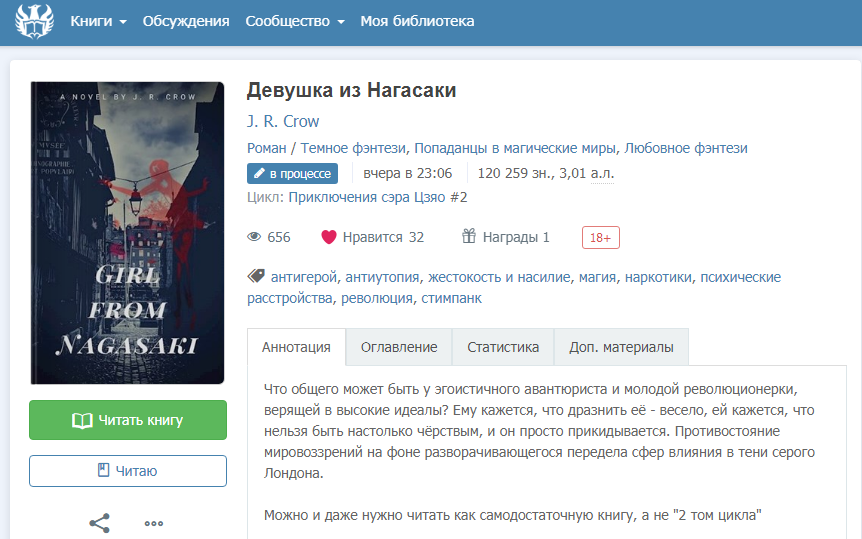
Task: Open the Обсуждения menu item
Action: [x=186, y=21]
